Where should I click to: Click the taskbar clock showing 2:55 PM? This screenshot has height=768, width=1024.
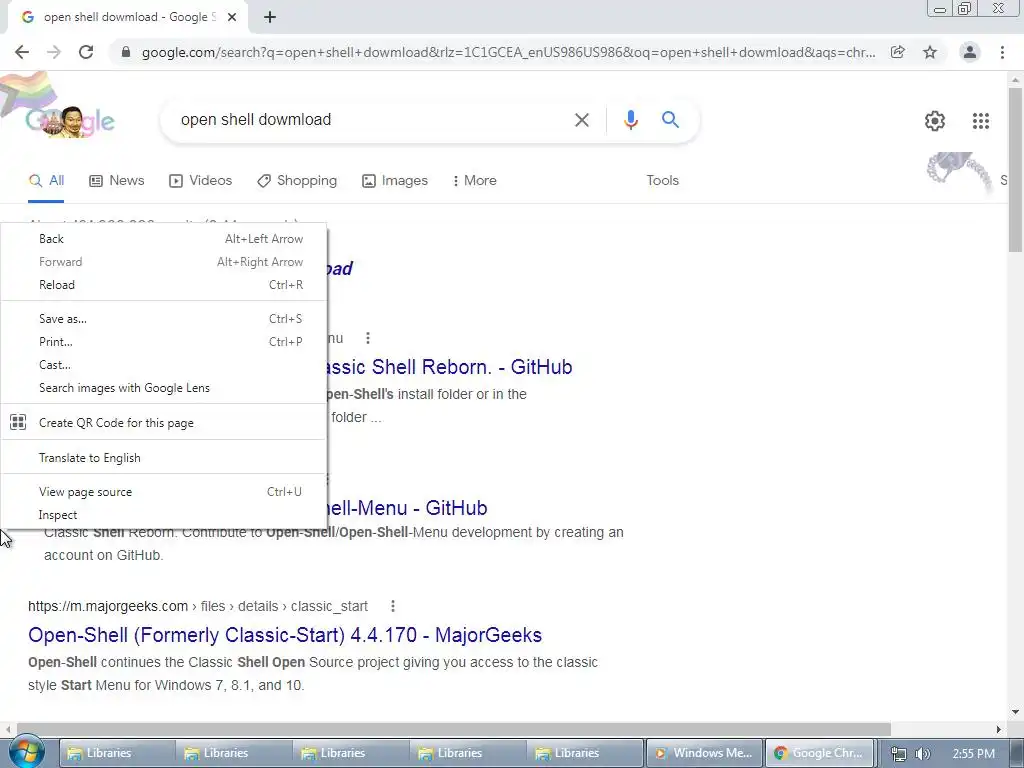pyautogui.click(x=974, y=754)
